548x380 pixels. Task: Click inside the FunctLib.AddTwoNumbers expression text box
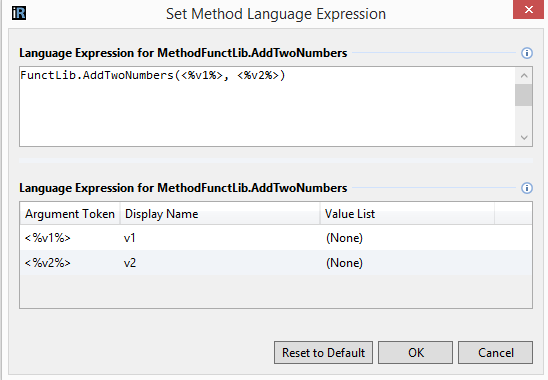(267, 106)
